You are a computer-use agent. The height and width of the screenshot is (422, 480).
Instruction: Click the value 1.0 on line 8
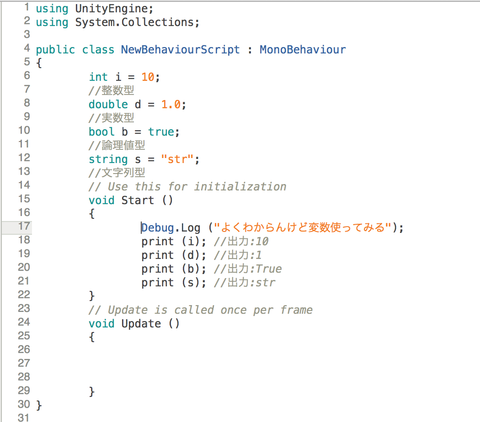[x=171, y=104]
